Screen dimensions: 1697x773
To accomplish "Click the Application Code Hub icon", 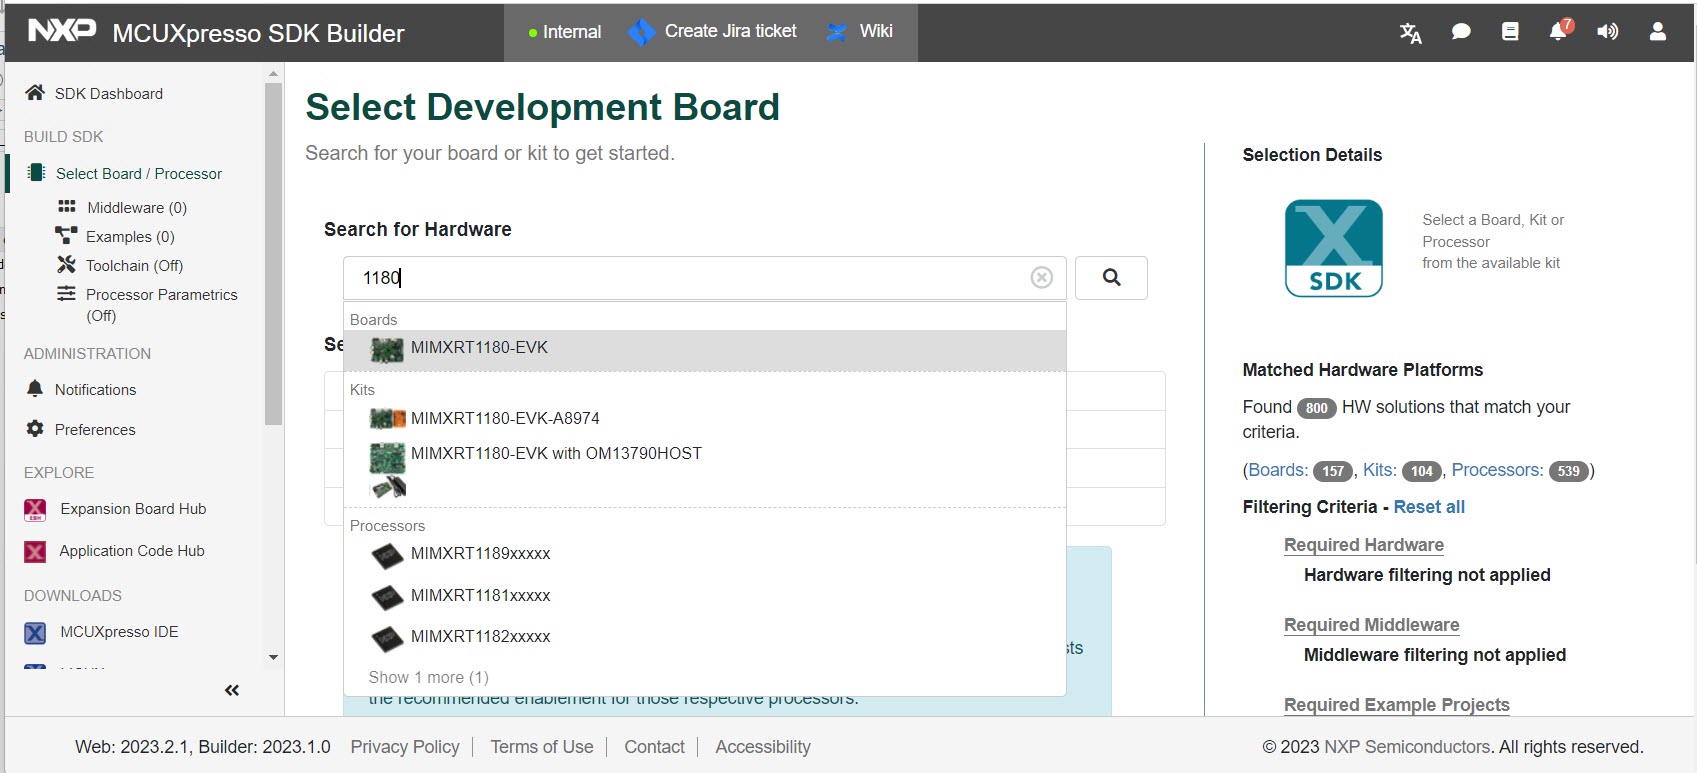I will click(x=35, y=551).
